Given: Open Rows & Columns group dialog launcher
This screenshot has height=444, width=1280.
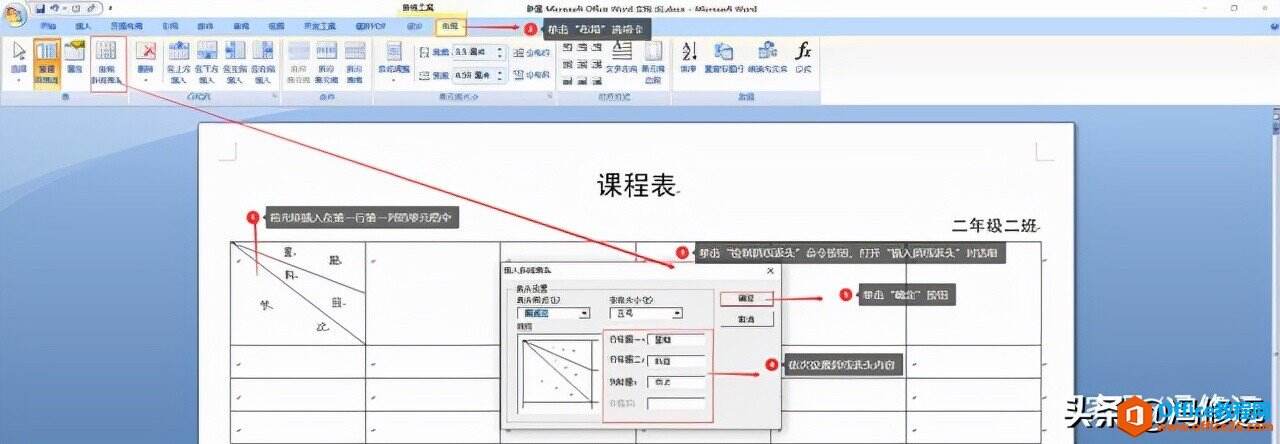Looking at the screenshot, I should (x=274, y=96).
